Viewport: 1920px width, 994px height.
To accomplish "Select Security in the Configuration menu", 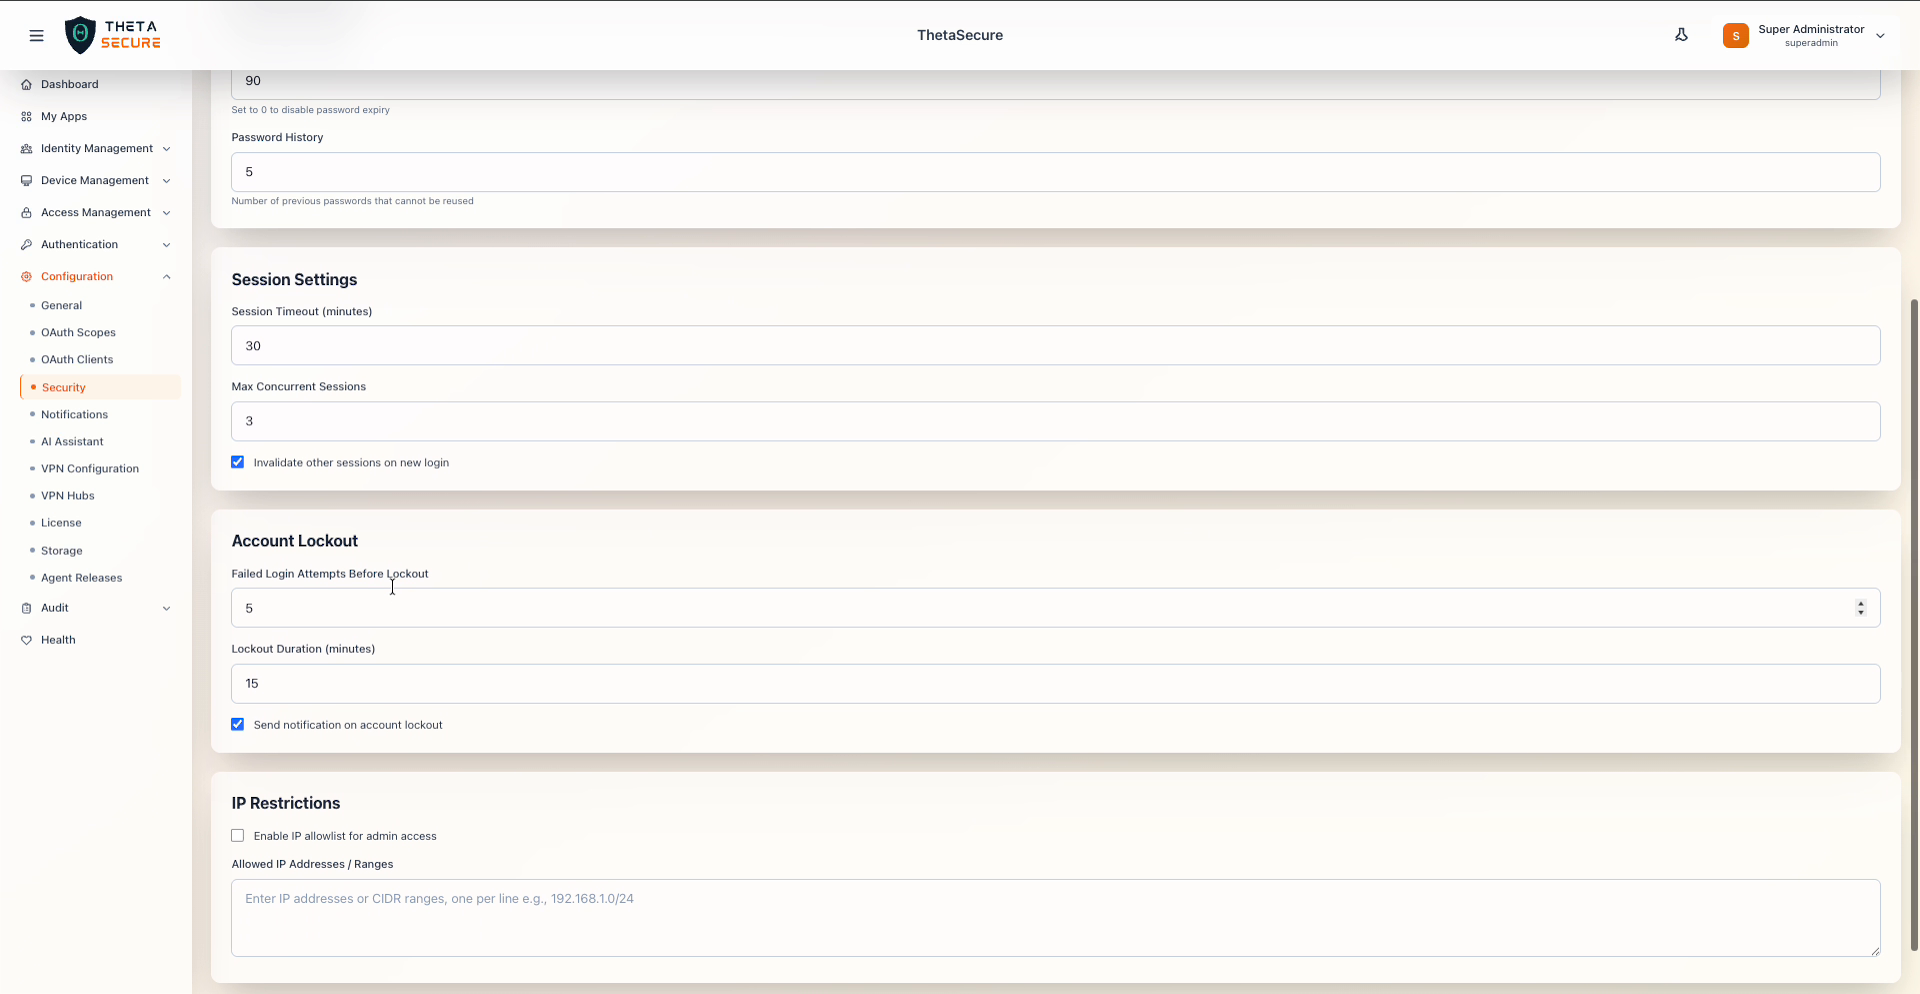I will tap(63, 387).
